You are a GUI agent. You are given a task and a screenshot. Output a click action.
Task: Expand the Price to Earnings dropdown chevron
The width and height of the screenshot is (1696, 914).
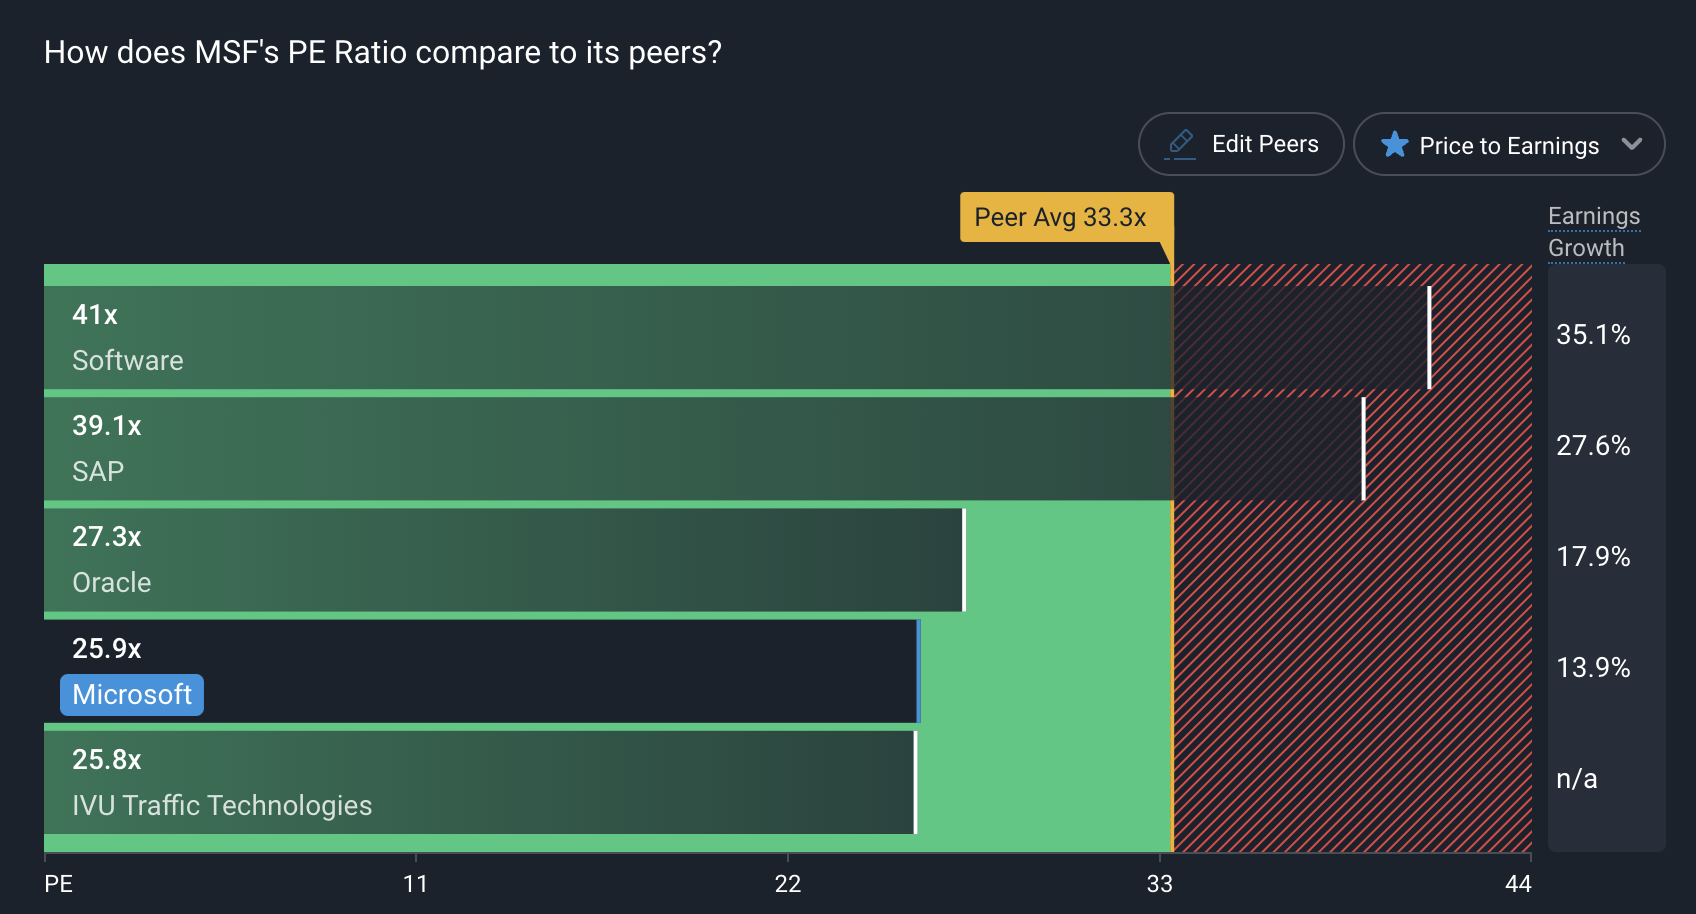[1632, 144]
